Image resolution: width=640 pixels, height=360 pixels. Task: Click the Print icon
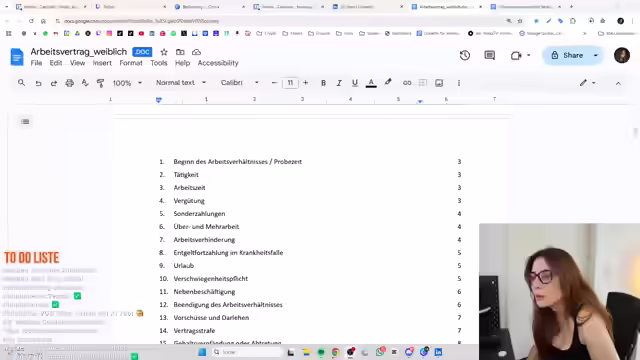[x=69, y=83]
